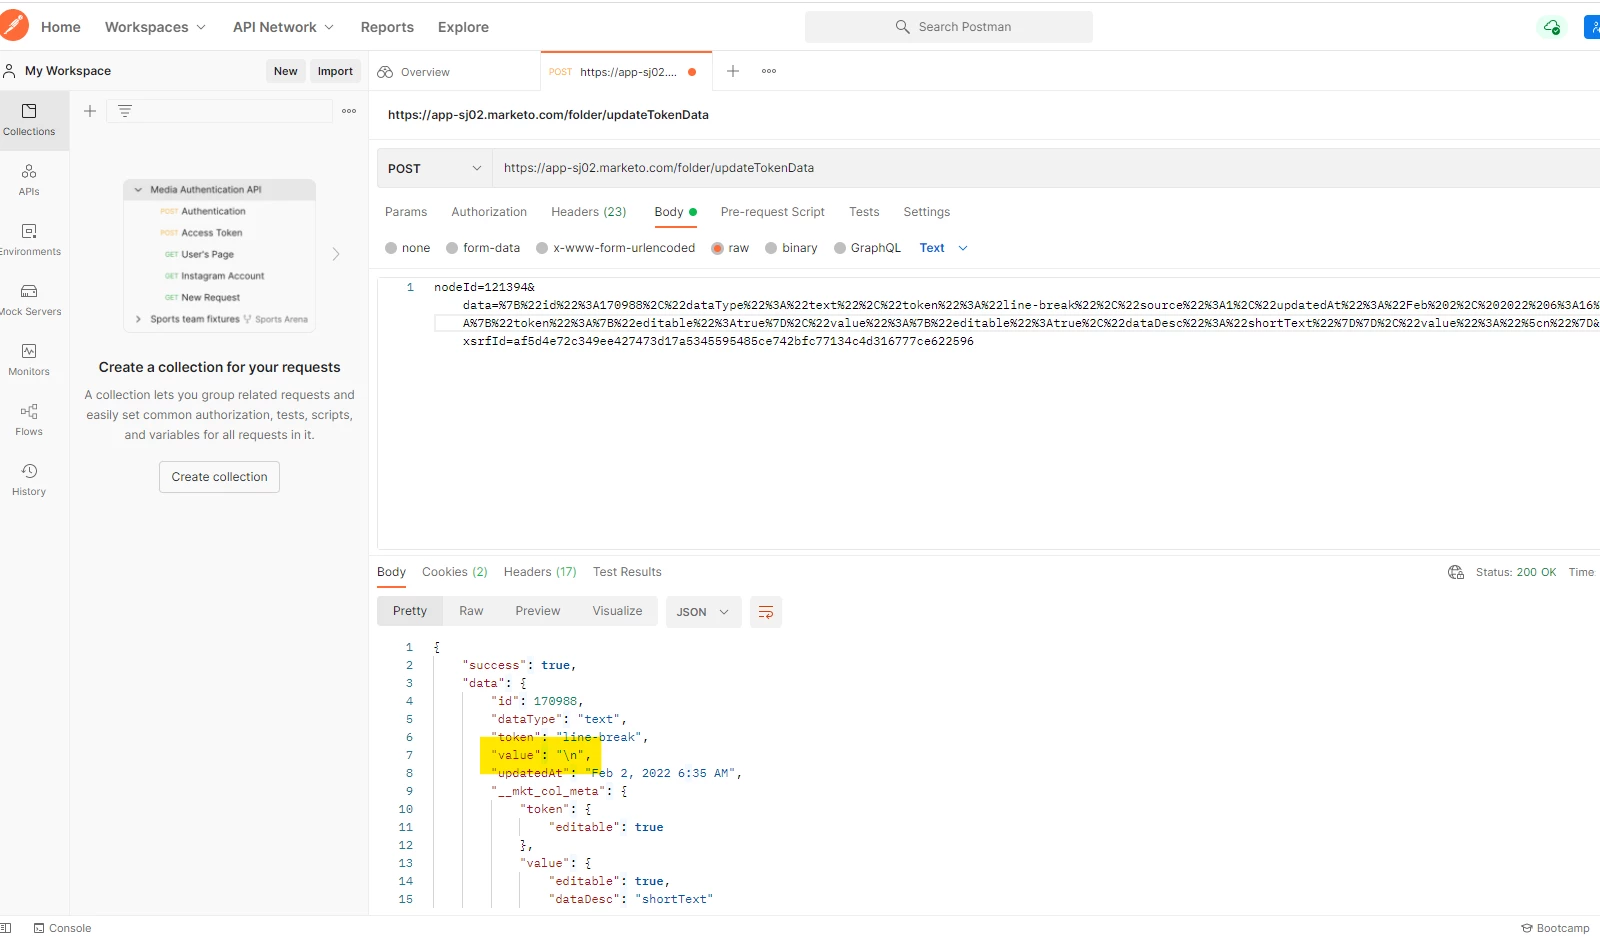Select the binary body type radio

(x=771, y=248)
